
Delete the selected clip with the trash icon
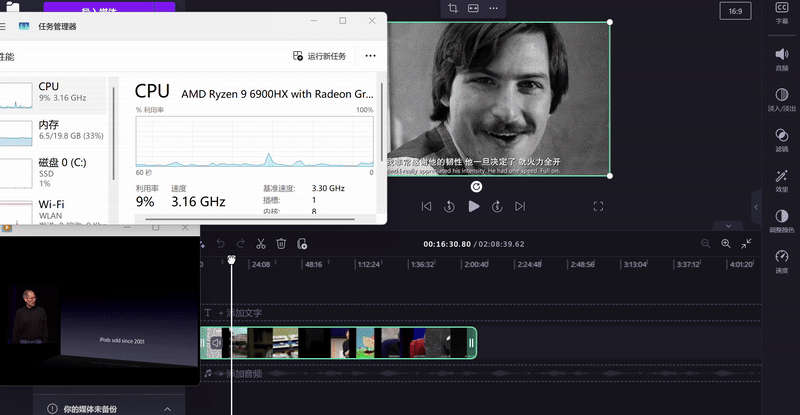[281, 243]
